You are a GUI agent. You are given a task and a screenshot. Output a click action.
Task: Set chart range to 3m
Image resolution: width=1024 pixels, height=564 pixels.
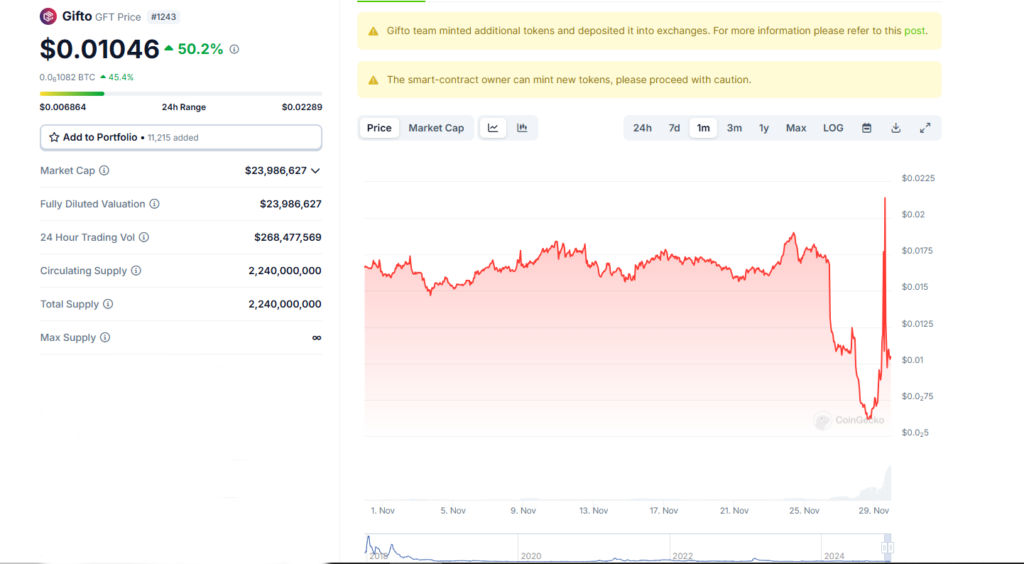pos(734,128)
